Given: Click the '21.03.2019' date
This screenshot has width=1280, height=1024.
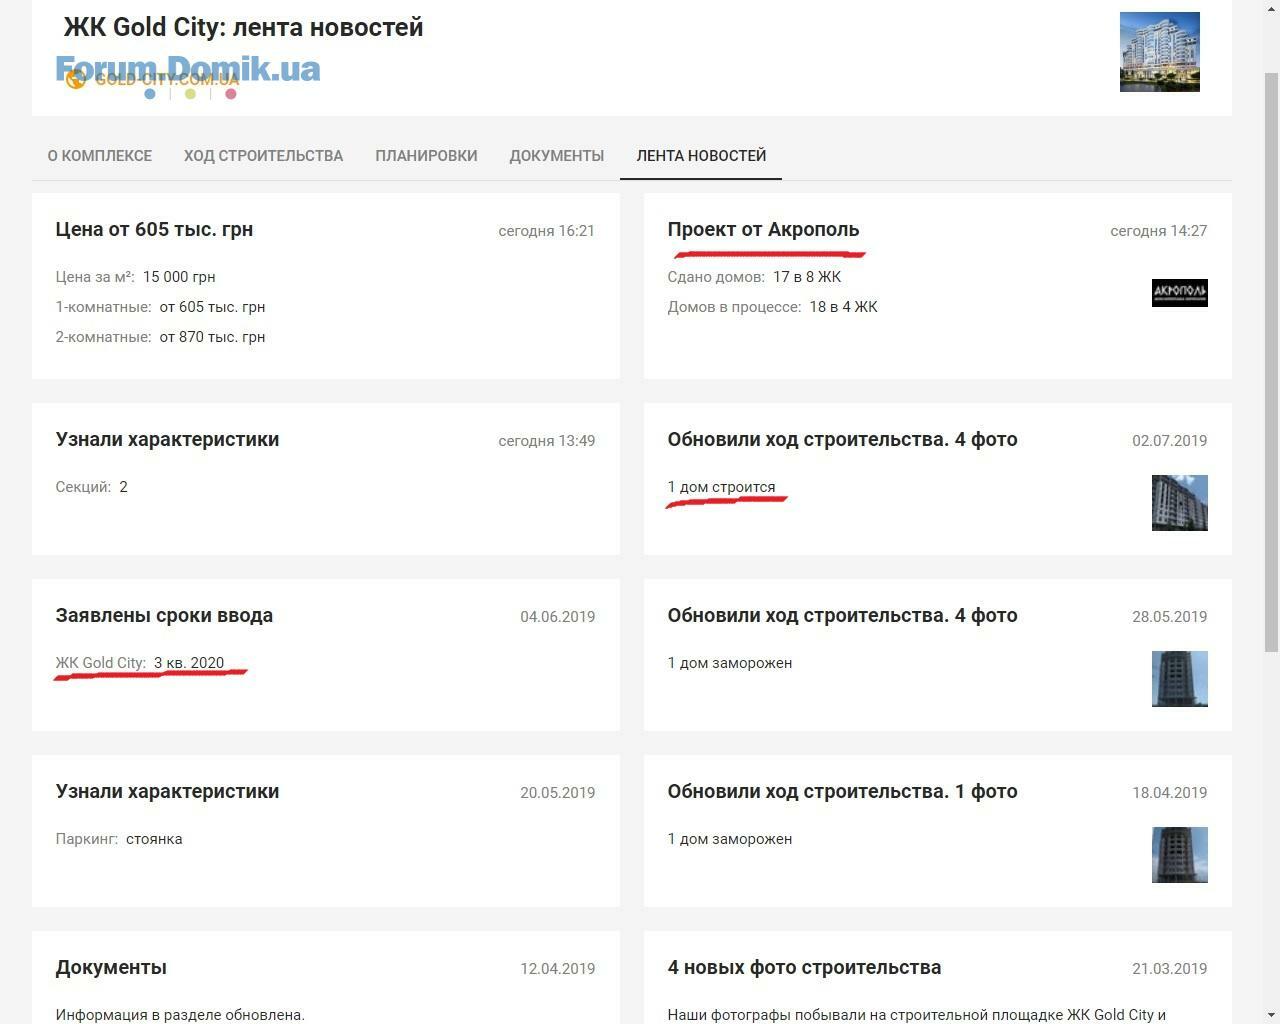Looking at the screenshot, I should point(1169,969).
